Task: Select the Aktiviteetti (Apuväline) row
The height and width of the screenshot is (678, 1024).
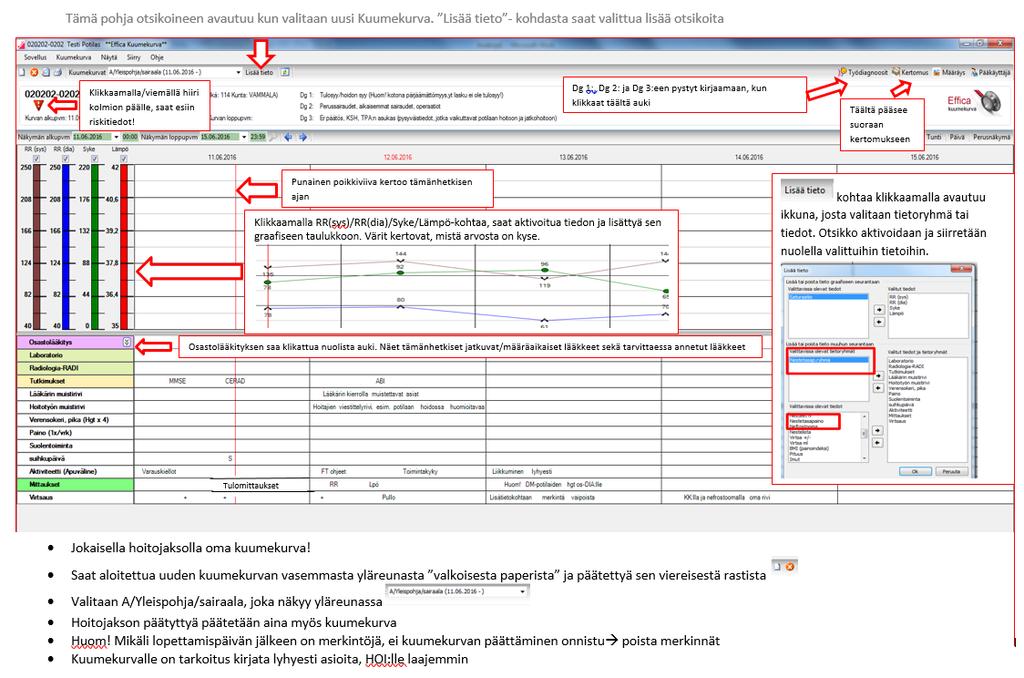Action: point(75,472)
